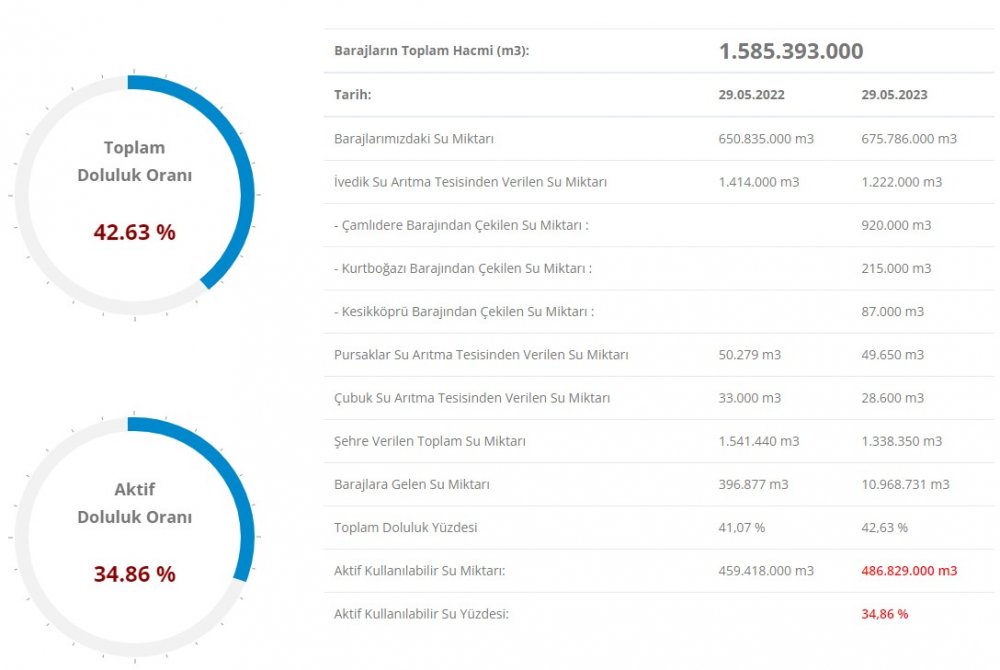The image size is (1000, 670).
Task: Click the Barajlarımızdaki Su Miktarı label
Action: pos(413,138)
